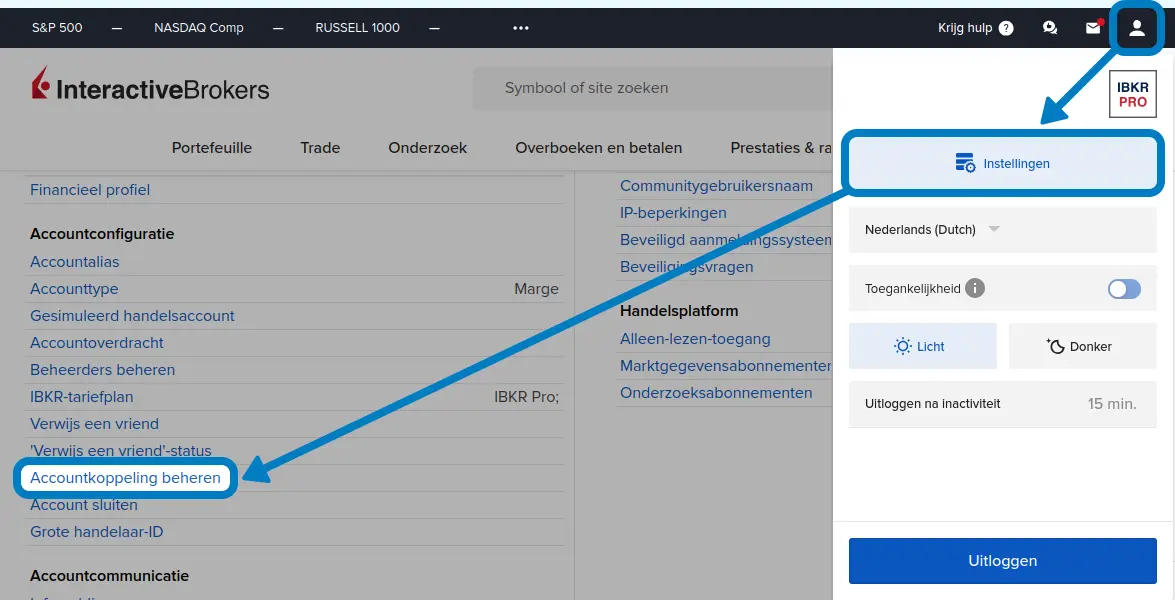The height and width of the screenshot is (600, 1175).
Task: Open the chat support bubble icon
Action: pos(1050,28)
